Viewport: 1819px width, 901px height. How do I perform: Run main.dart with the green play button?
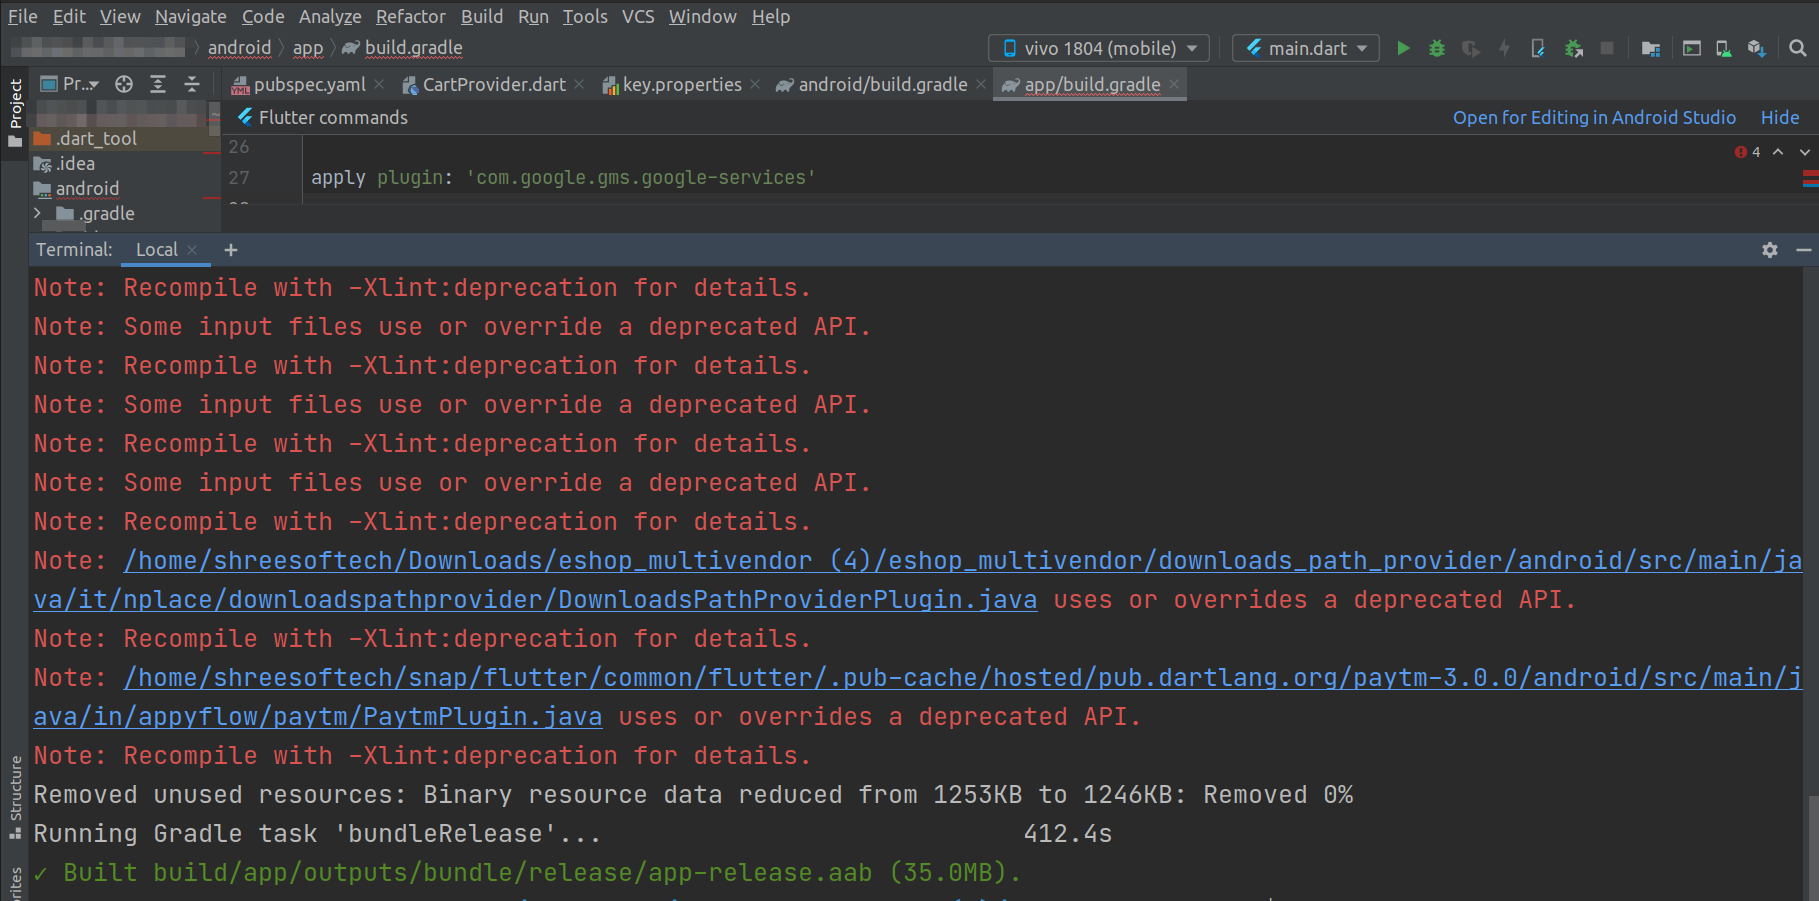(1403, 48)
